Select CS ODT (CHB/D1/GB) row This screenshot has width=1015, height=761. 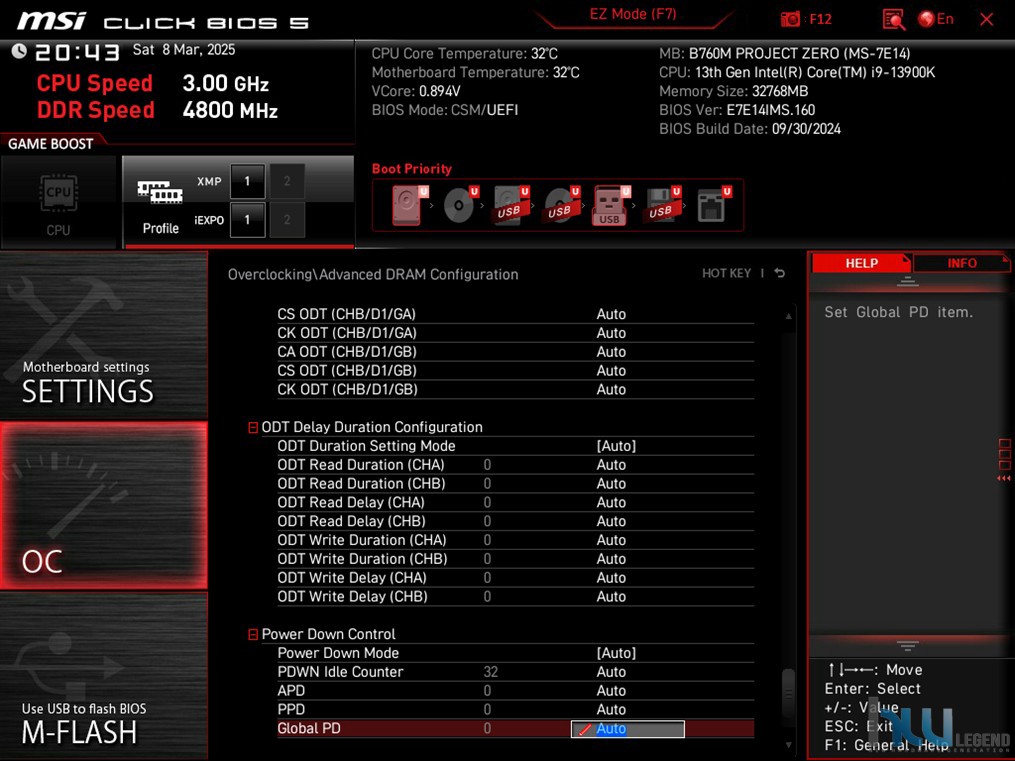coord(515,370)
